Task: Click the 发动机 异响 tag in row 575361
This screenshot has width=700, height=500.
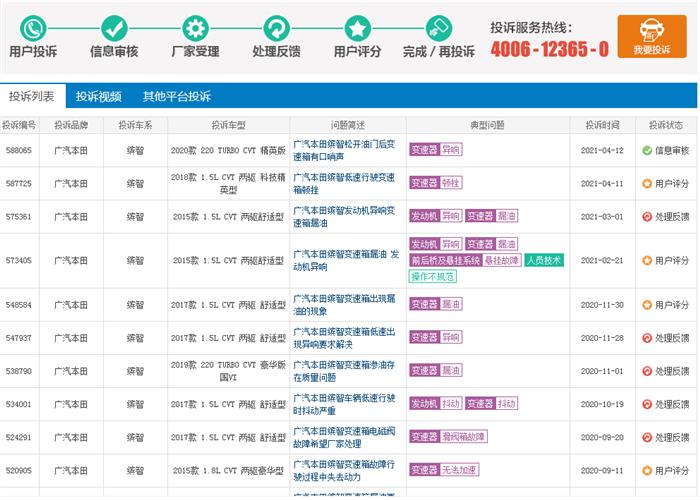Action: [436, 216]
